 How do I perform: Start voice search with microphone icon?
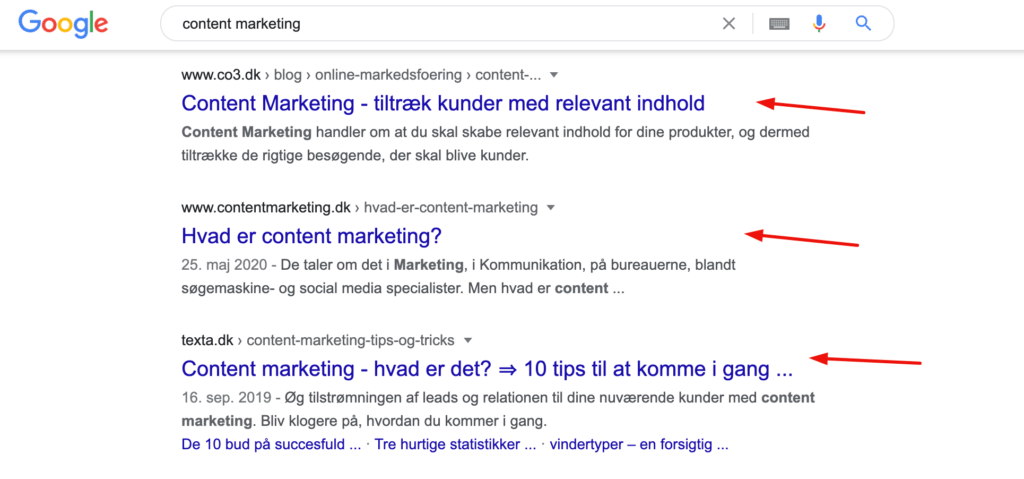[x=819, y=24]
